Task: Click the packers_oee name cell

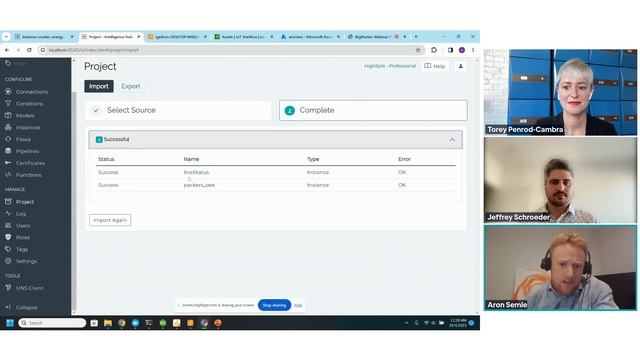Action: click(199, 185)
